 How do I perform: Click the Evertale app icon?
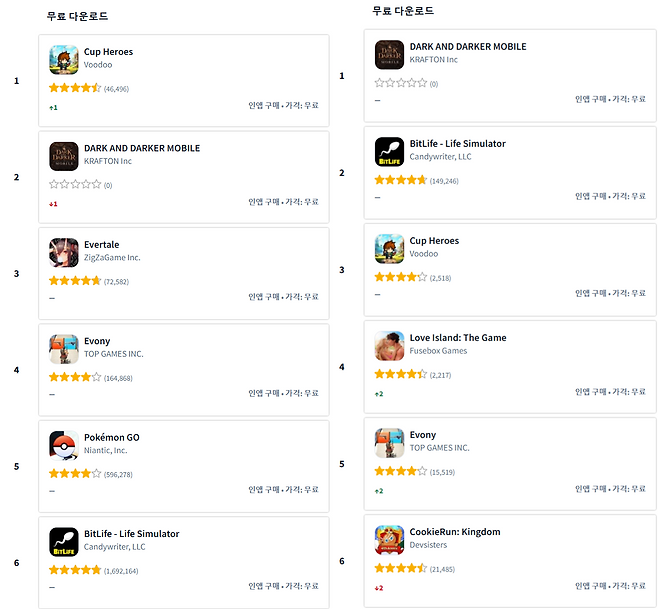tap(64, 253)
